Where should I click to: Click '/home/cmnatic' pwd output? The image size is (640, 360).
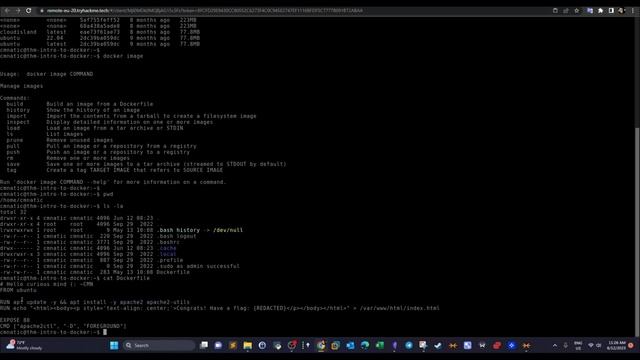coord(21,200)
